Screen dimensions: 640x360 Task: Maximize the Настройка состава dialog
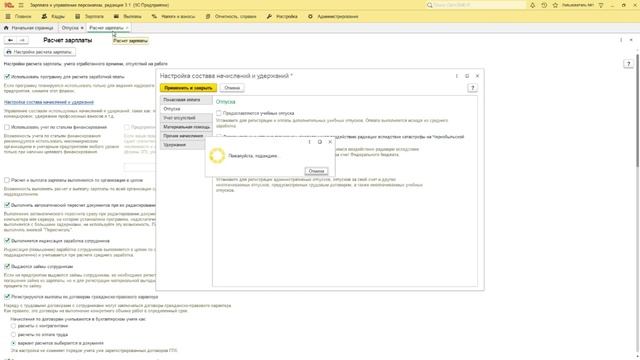(467, 76)
